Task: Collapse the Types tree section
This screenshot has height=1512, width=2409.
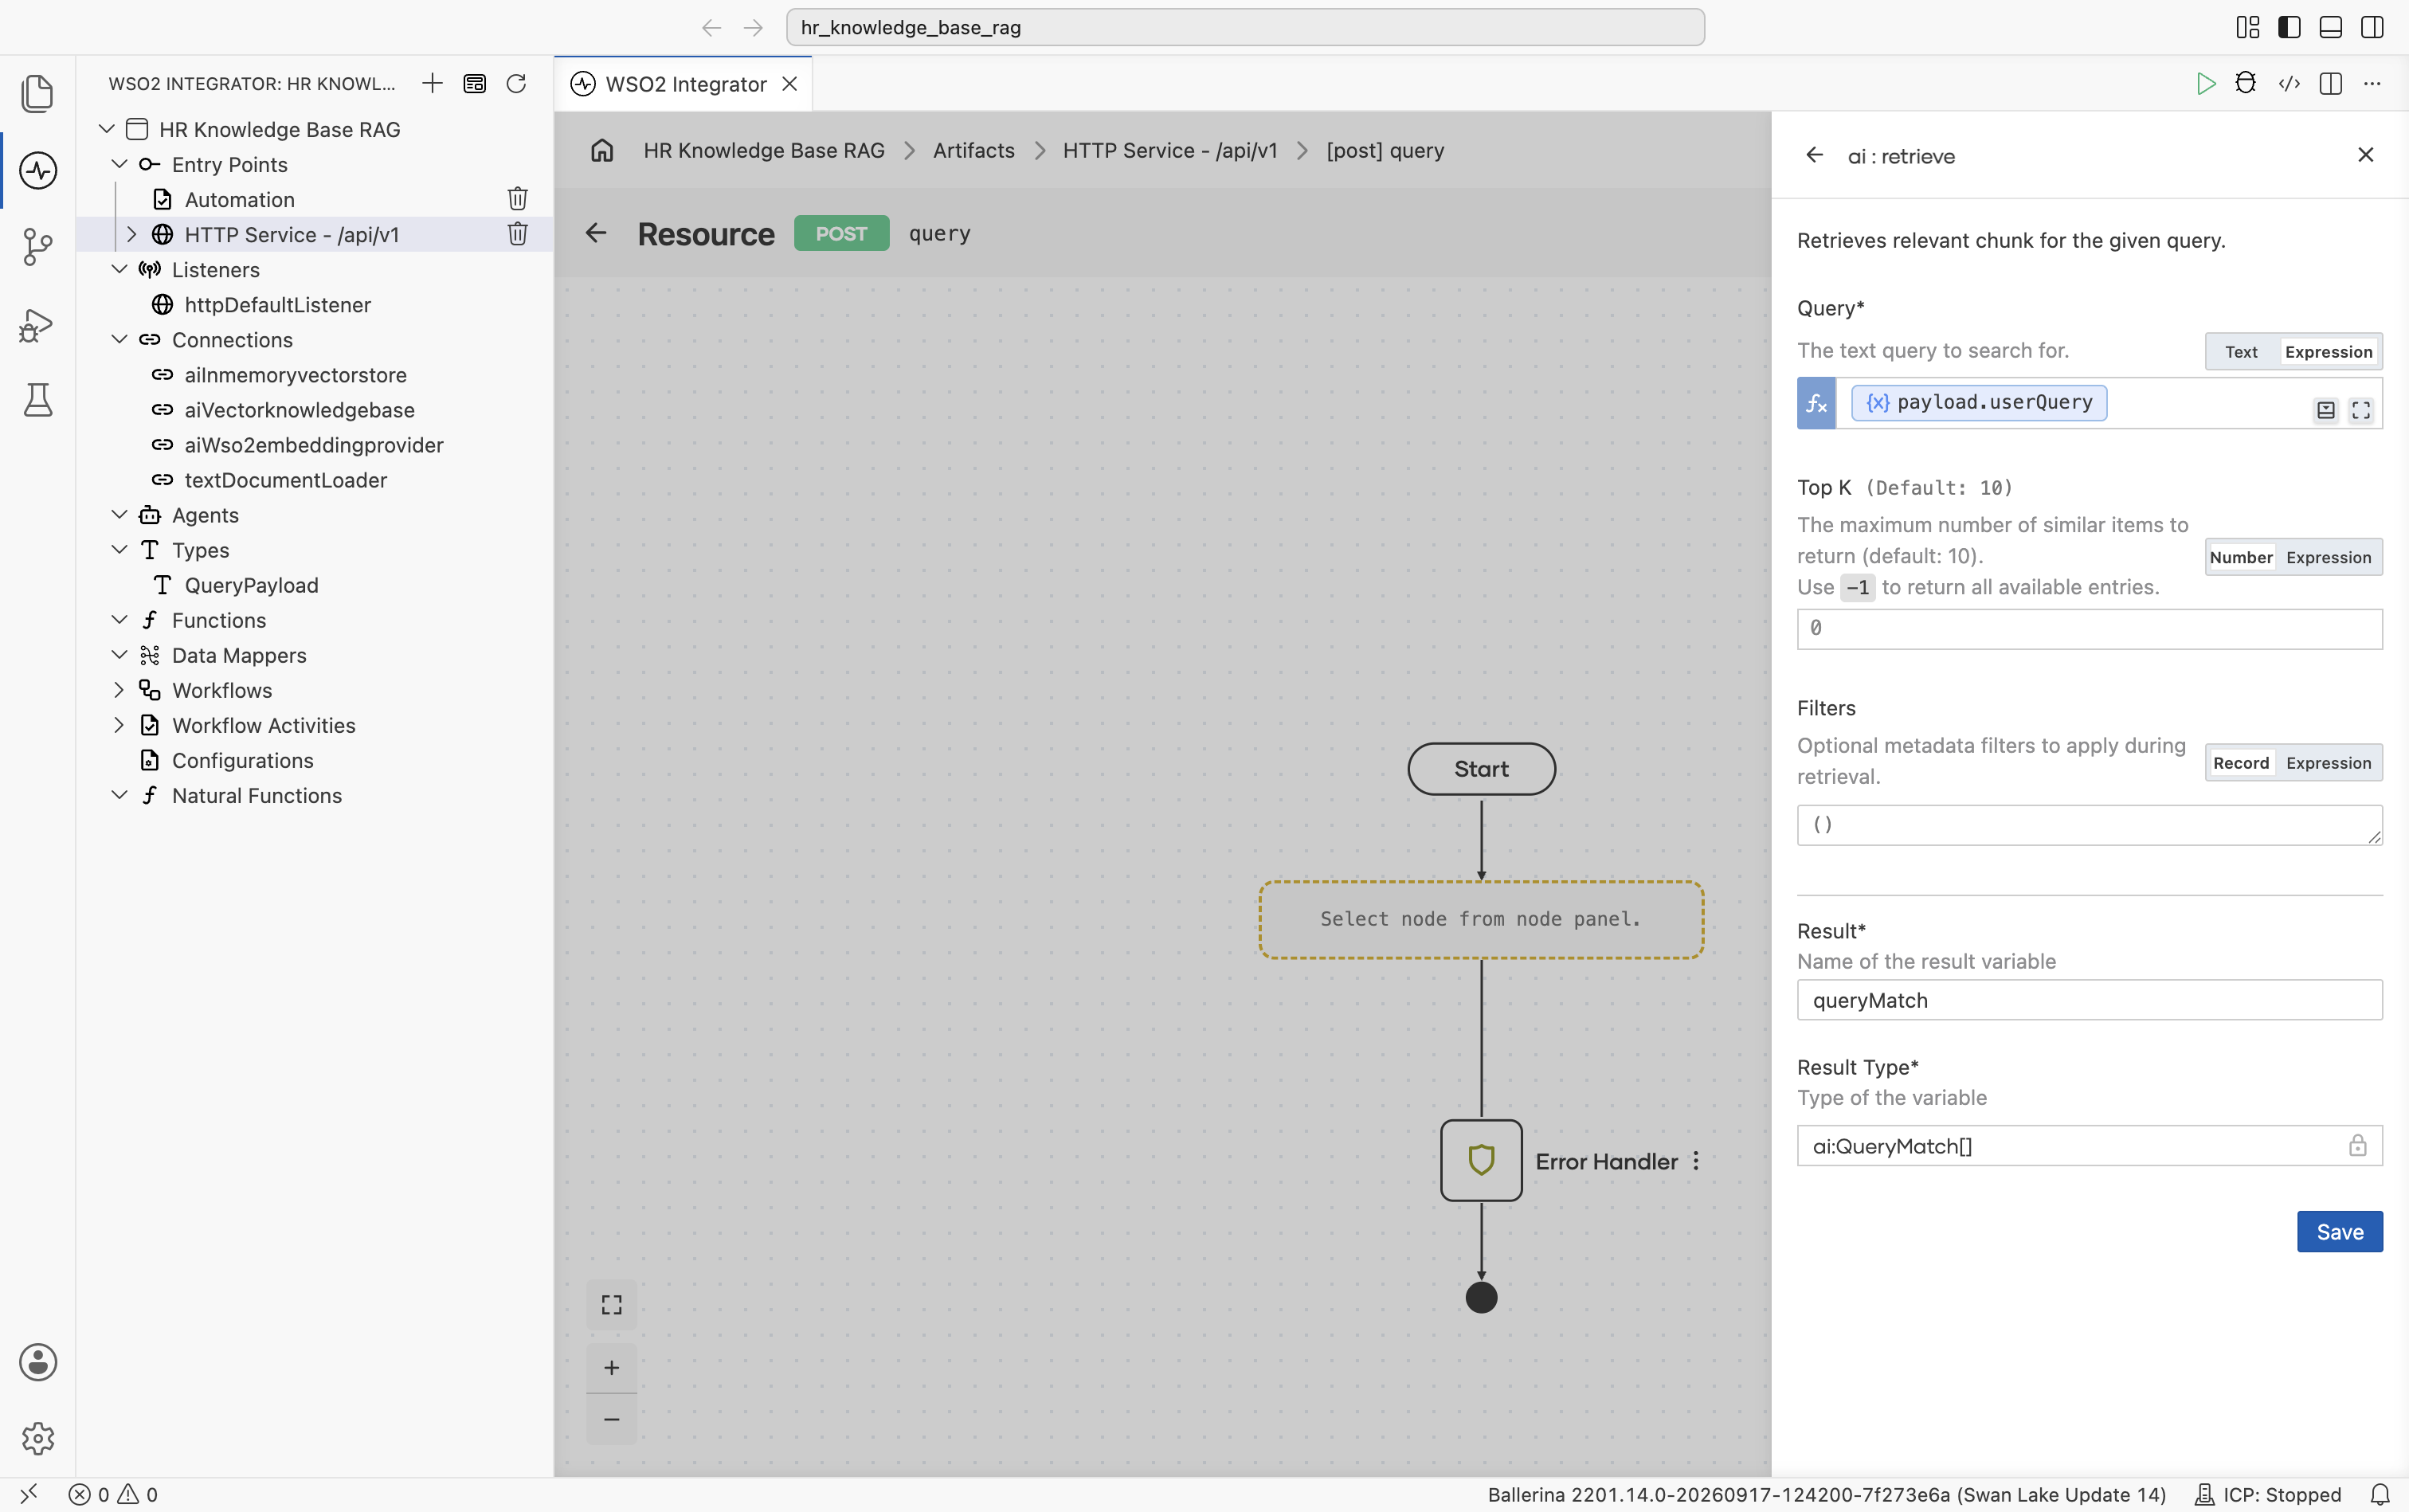Action: (119, 550)
